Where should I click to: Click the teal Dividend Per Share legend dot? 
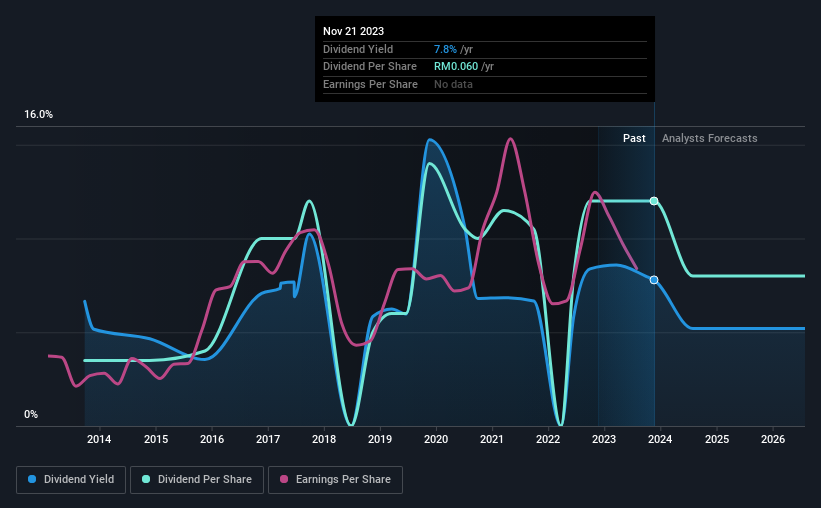146,479
